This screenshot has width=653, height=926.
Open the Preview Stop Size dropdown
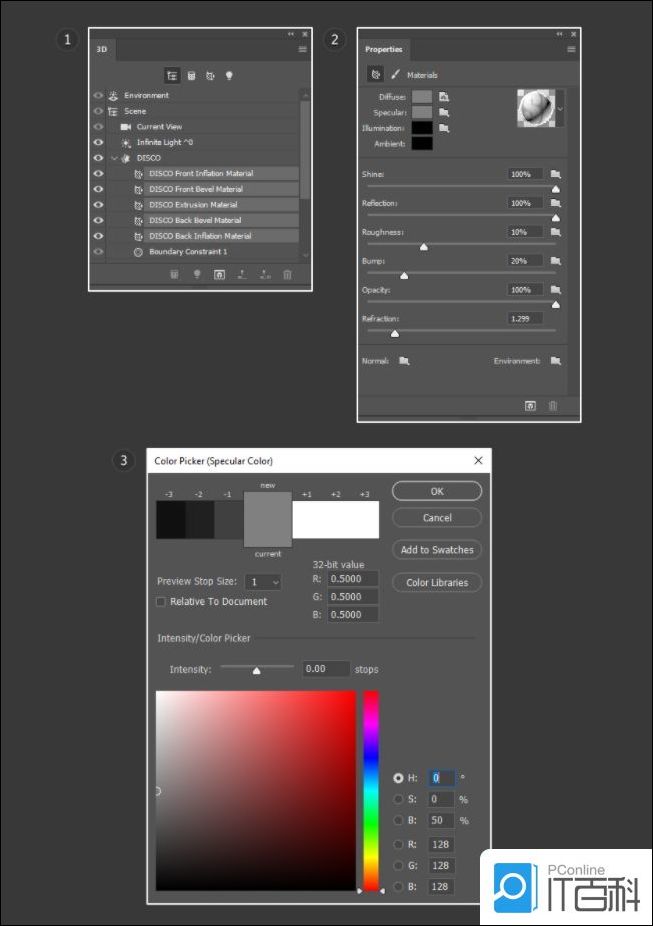(264, 582)
